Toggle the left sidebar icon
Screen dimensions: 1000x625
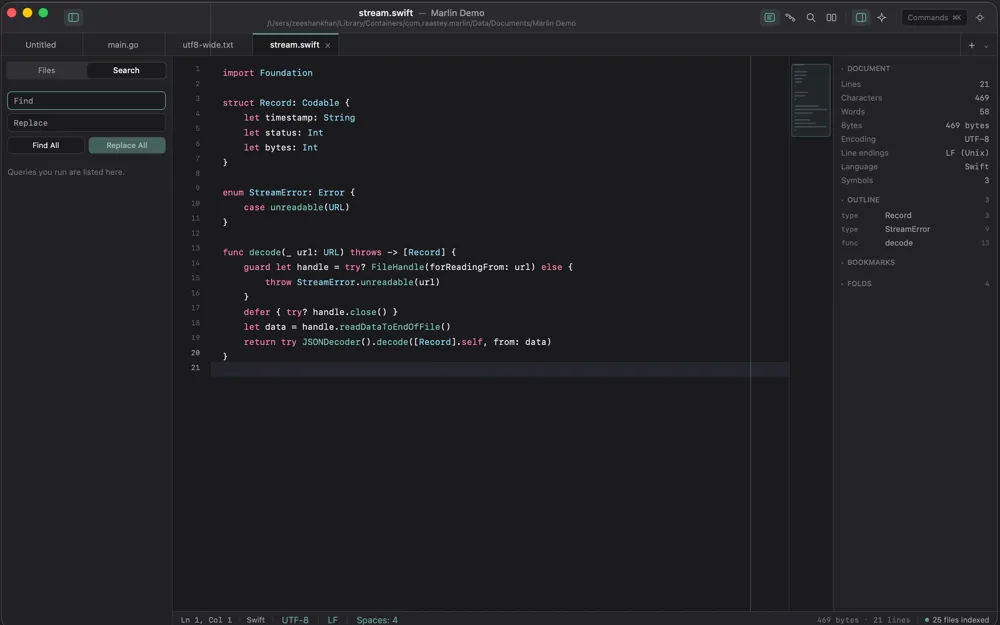click(x=73, y=17)
